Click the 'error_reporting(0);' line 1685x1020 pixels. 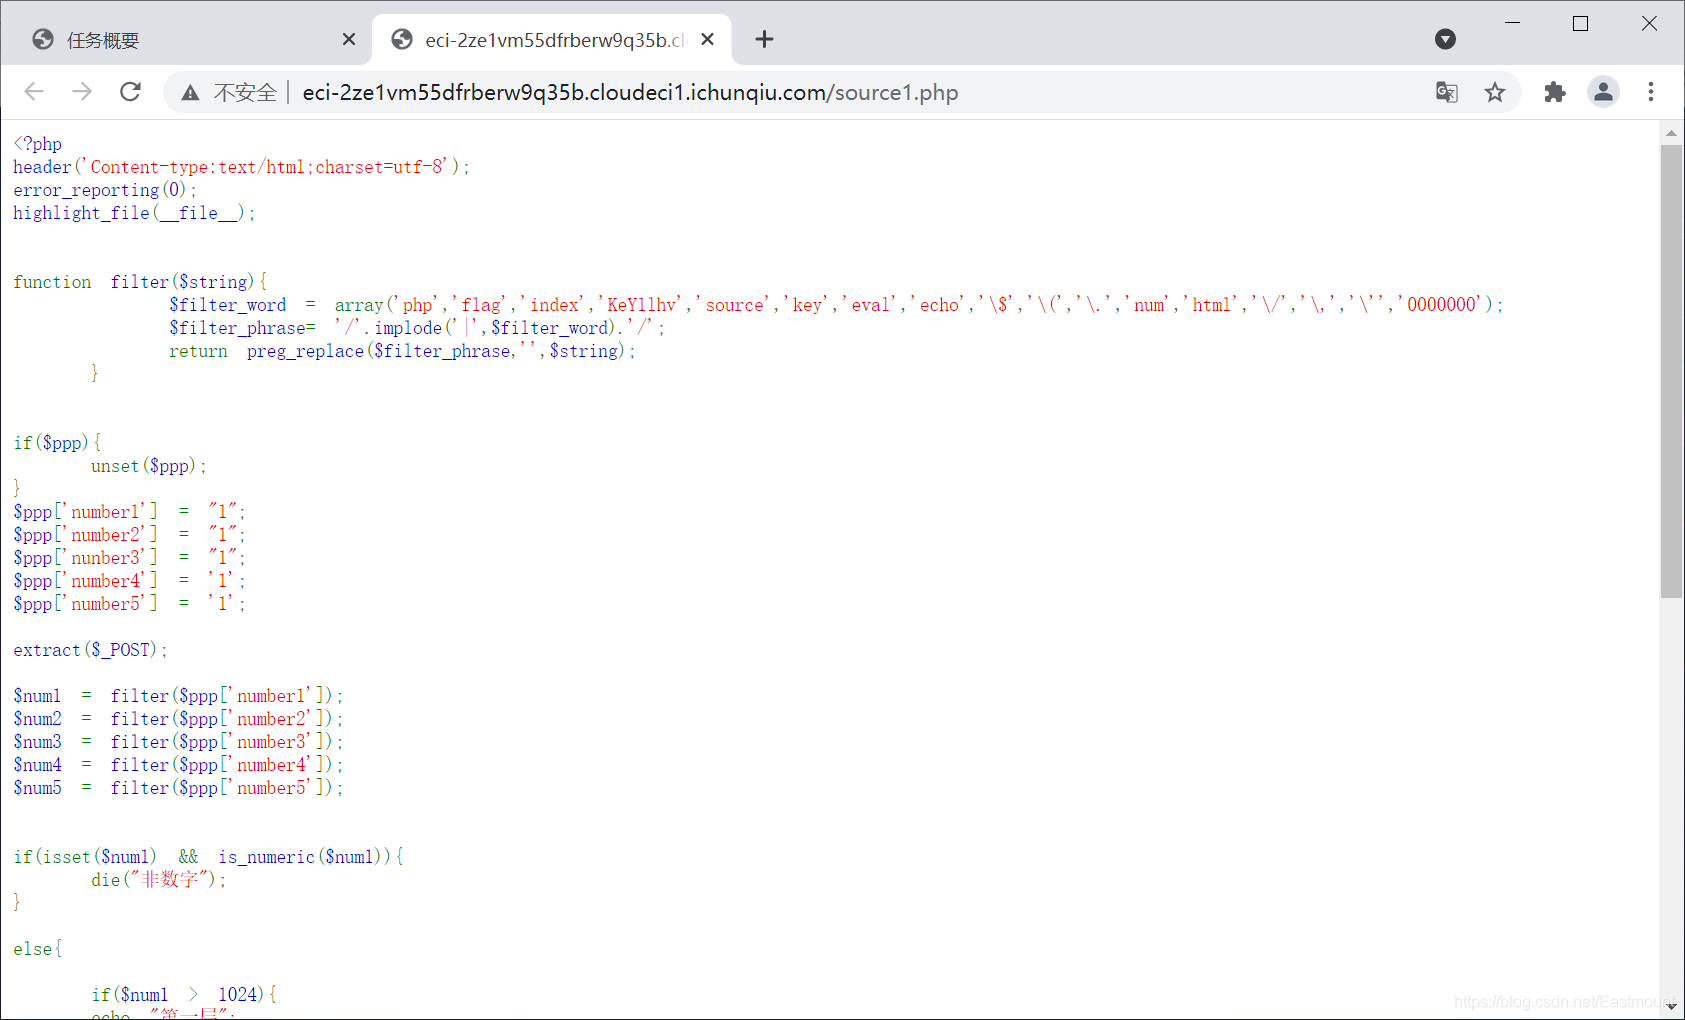click(x=105, y=190)
